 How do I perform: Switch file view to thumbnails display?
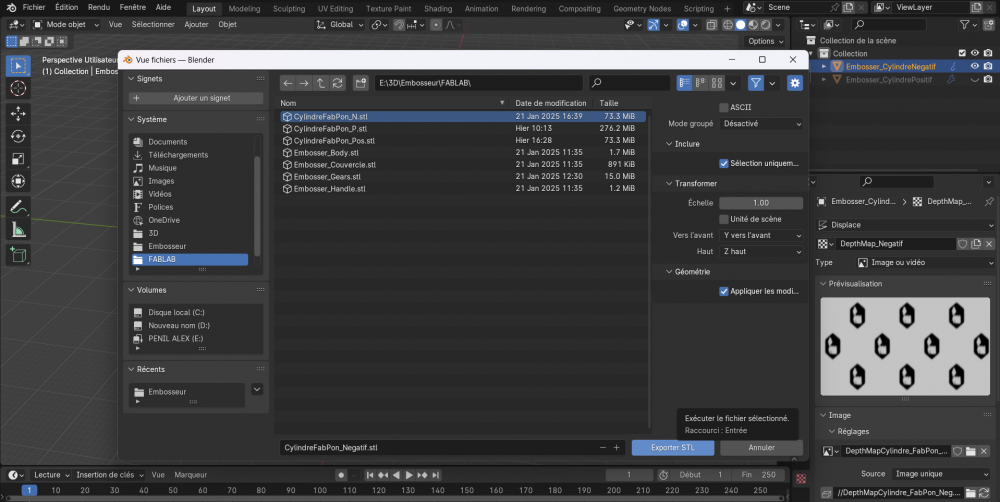tap(717, 83)
